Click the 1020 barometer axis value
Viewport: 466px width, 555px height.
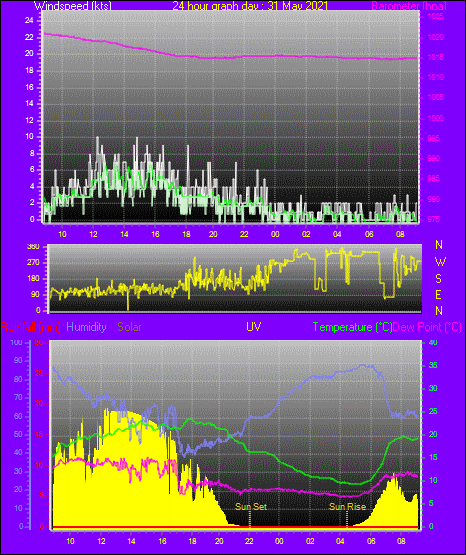pos(435,37)
